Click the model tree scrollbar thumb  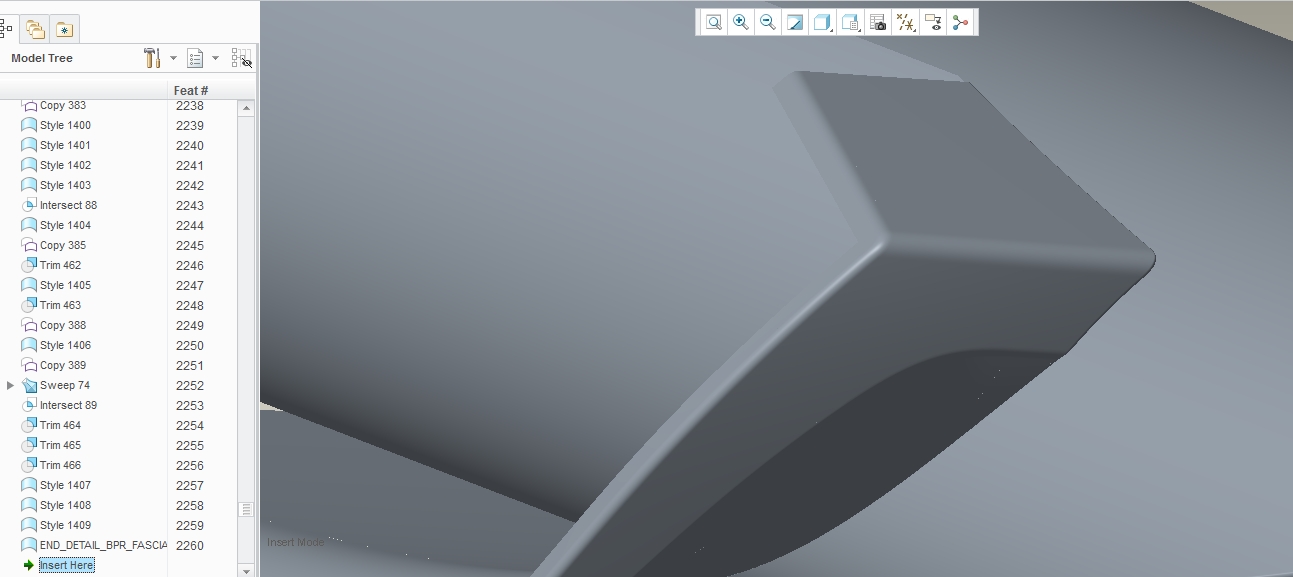pos(246,509)
